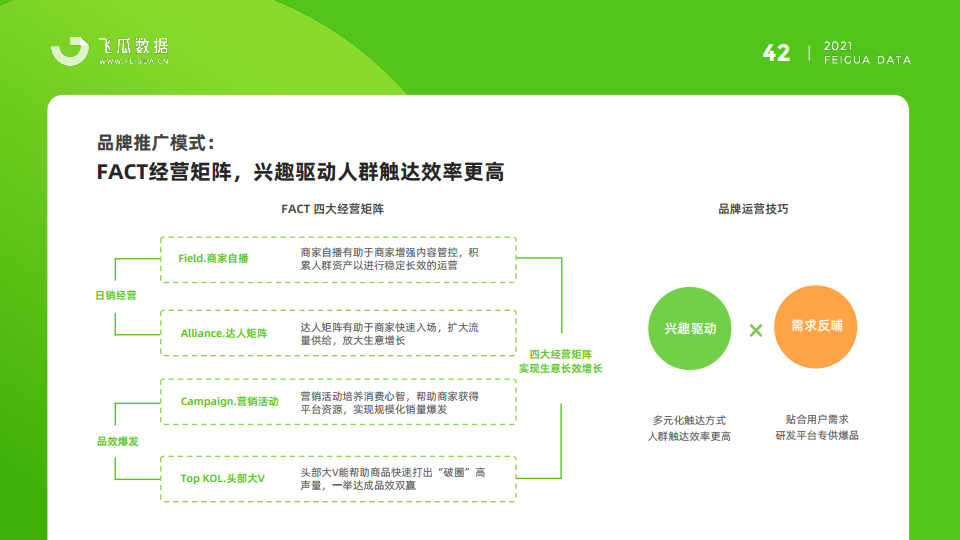960x540 pixels.
Task: Click the orange 需求反哺 circle
Action: 816,327
